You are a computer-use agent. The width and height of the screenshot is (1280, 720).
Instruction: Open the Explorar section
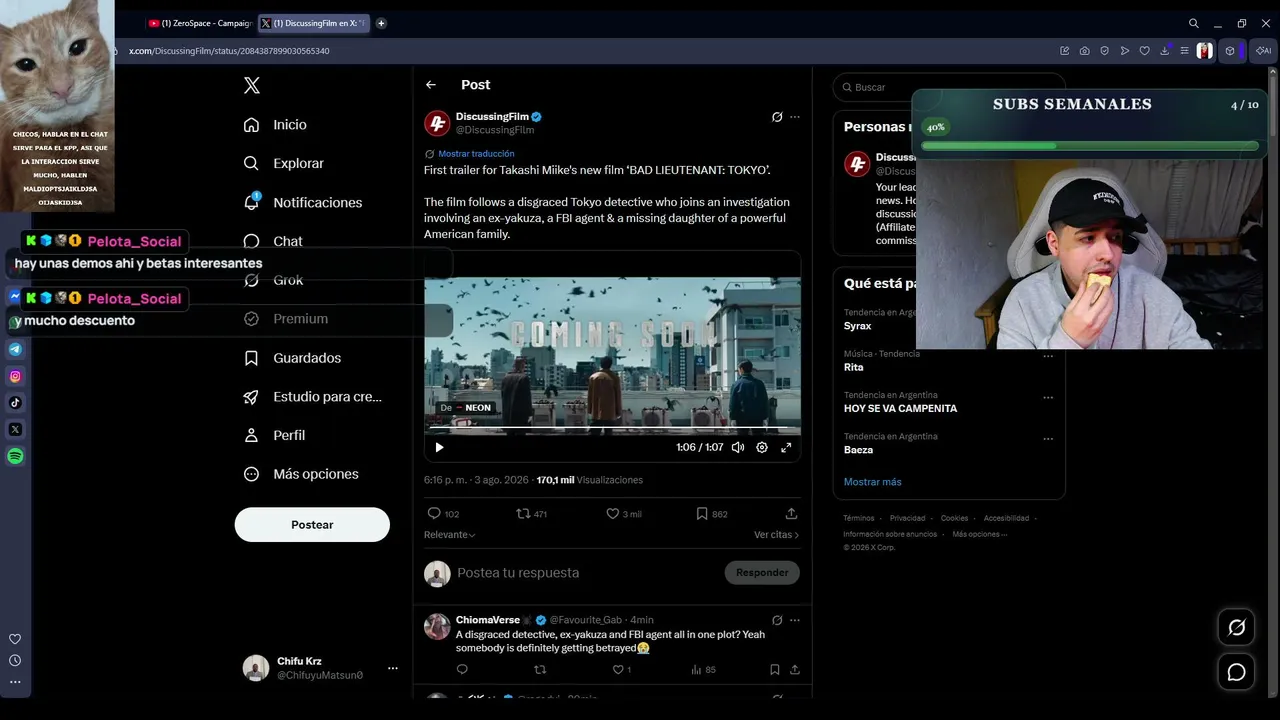click(x=284, y=164)
